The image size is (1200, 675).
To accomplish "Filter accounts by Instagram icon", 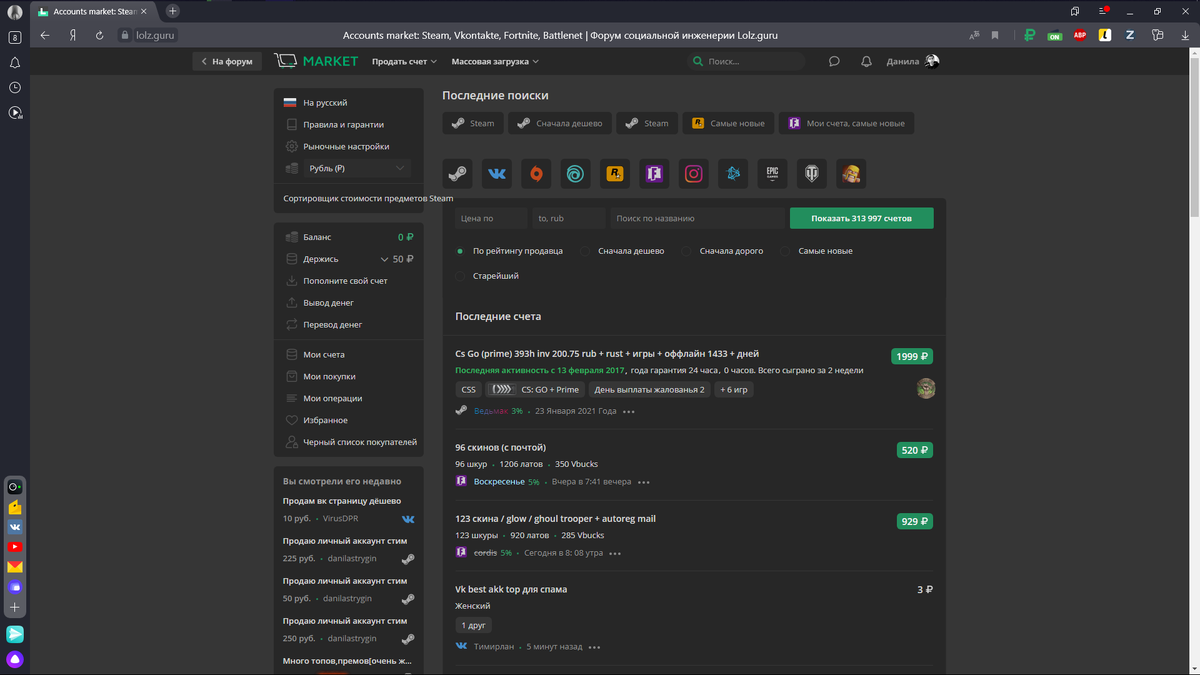I will (693, 173).
